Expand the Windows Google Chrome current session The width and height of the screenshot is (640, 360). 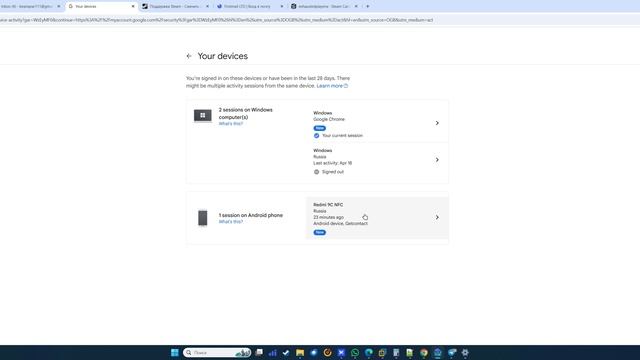(437, 123)
